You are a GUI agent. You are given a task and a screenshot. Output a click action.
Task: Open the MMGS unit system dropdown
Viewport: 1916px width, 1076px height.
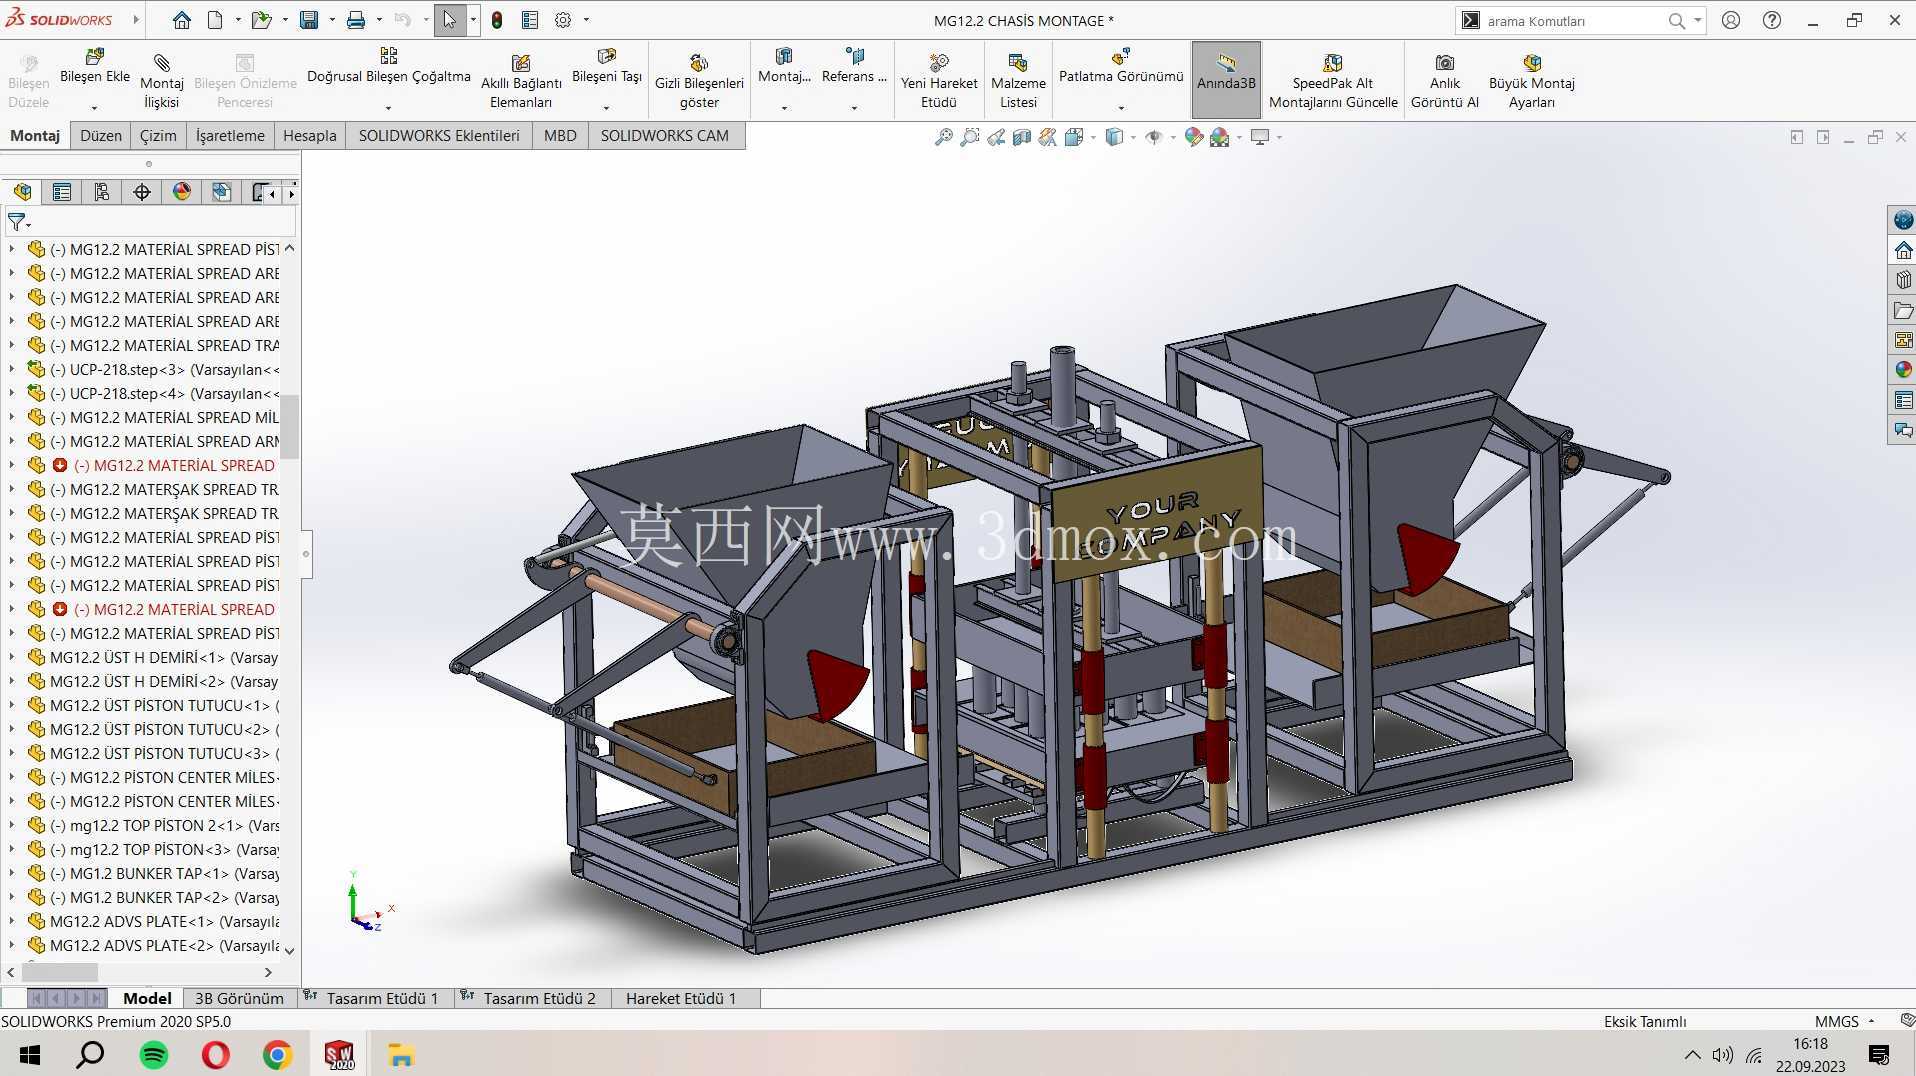pos(1845,1021)
